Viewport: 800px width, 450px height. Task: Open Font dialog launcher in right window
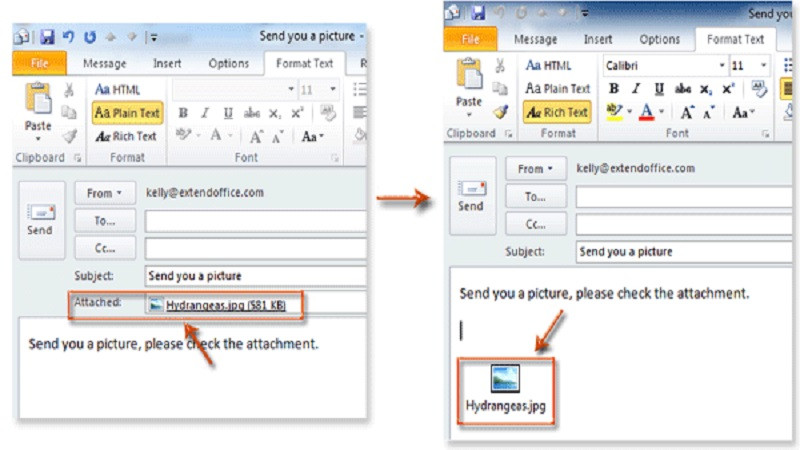pos(765,133)
